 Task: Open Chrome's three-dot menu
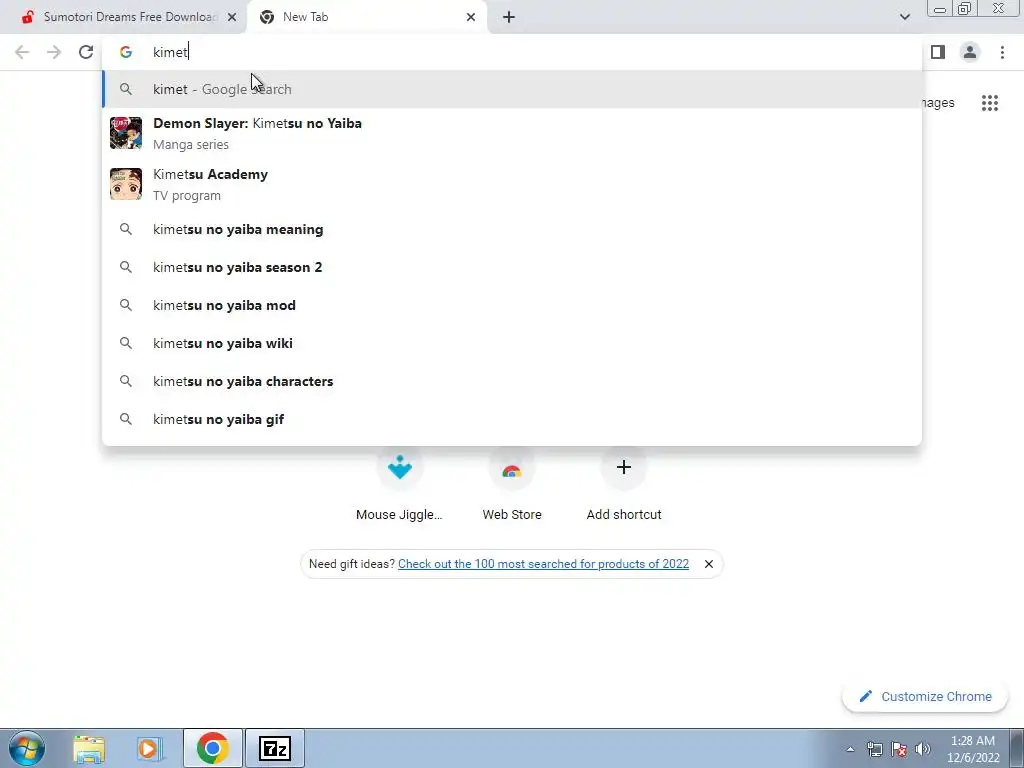1002,52
